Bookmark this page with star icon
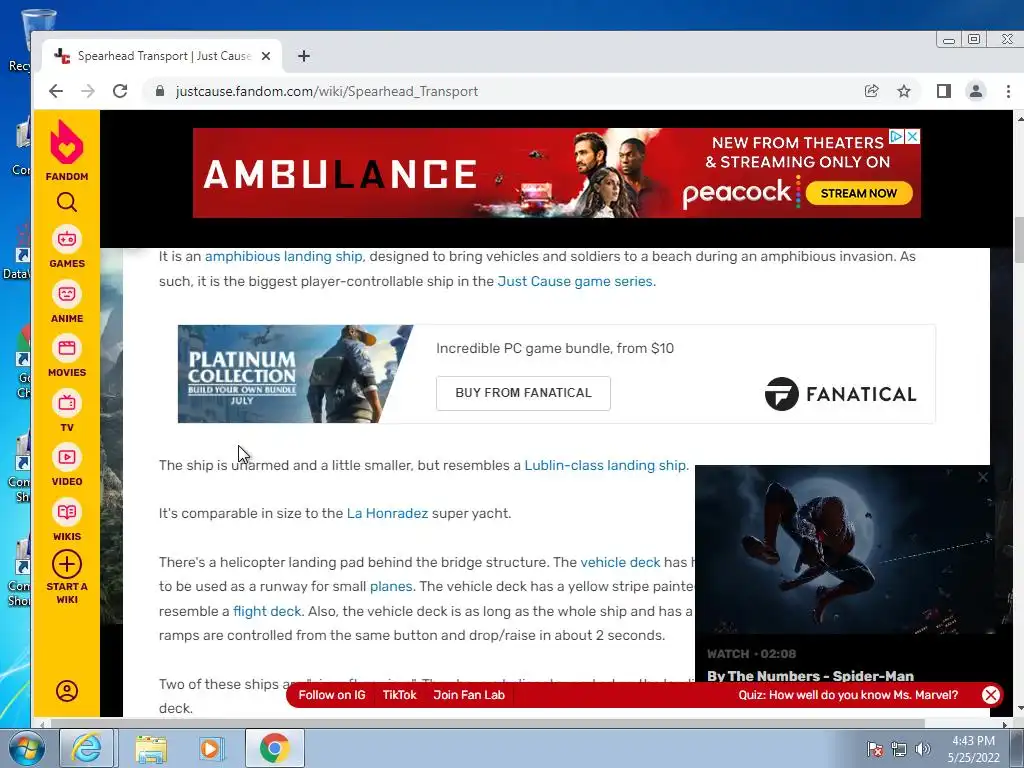1024x768 pixels. (x=904, y=91)
